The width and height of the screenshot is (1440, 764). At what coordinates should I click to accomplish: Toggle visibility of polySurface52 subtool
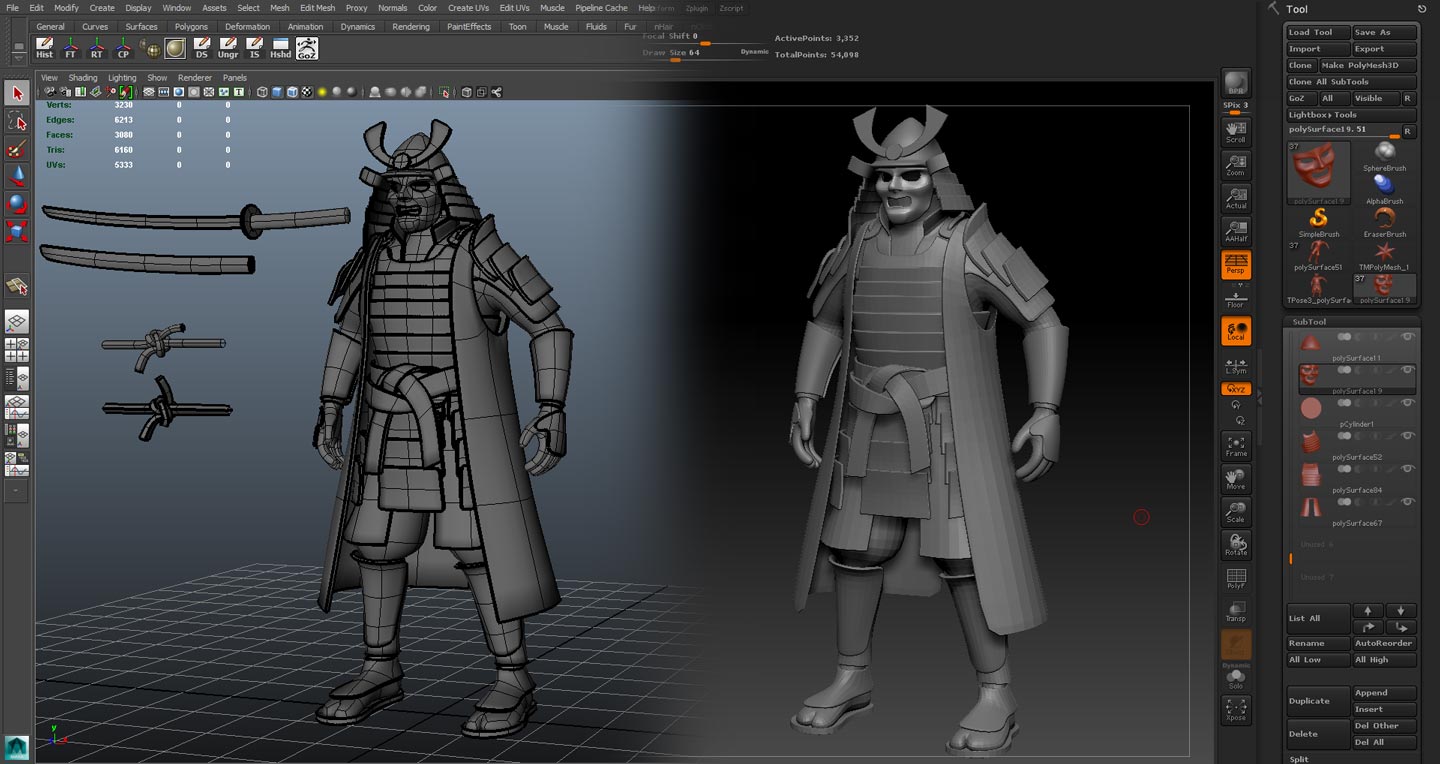tap(1408, 436)
